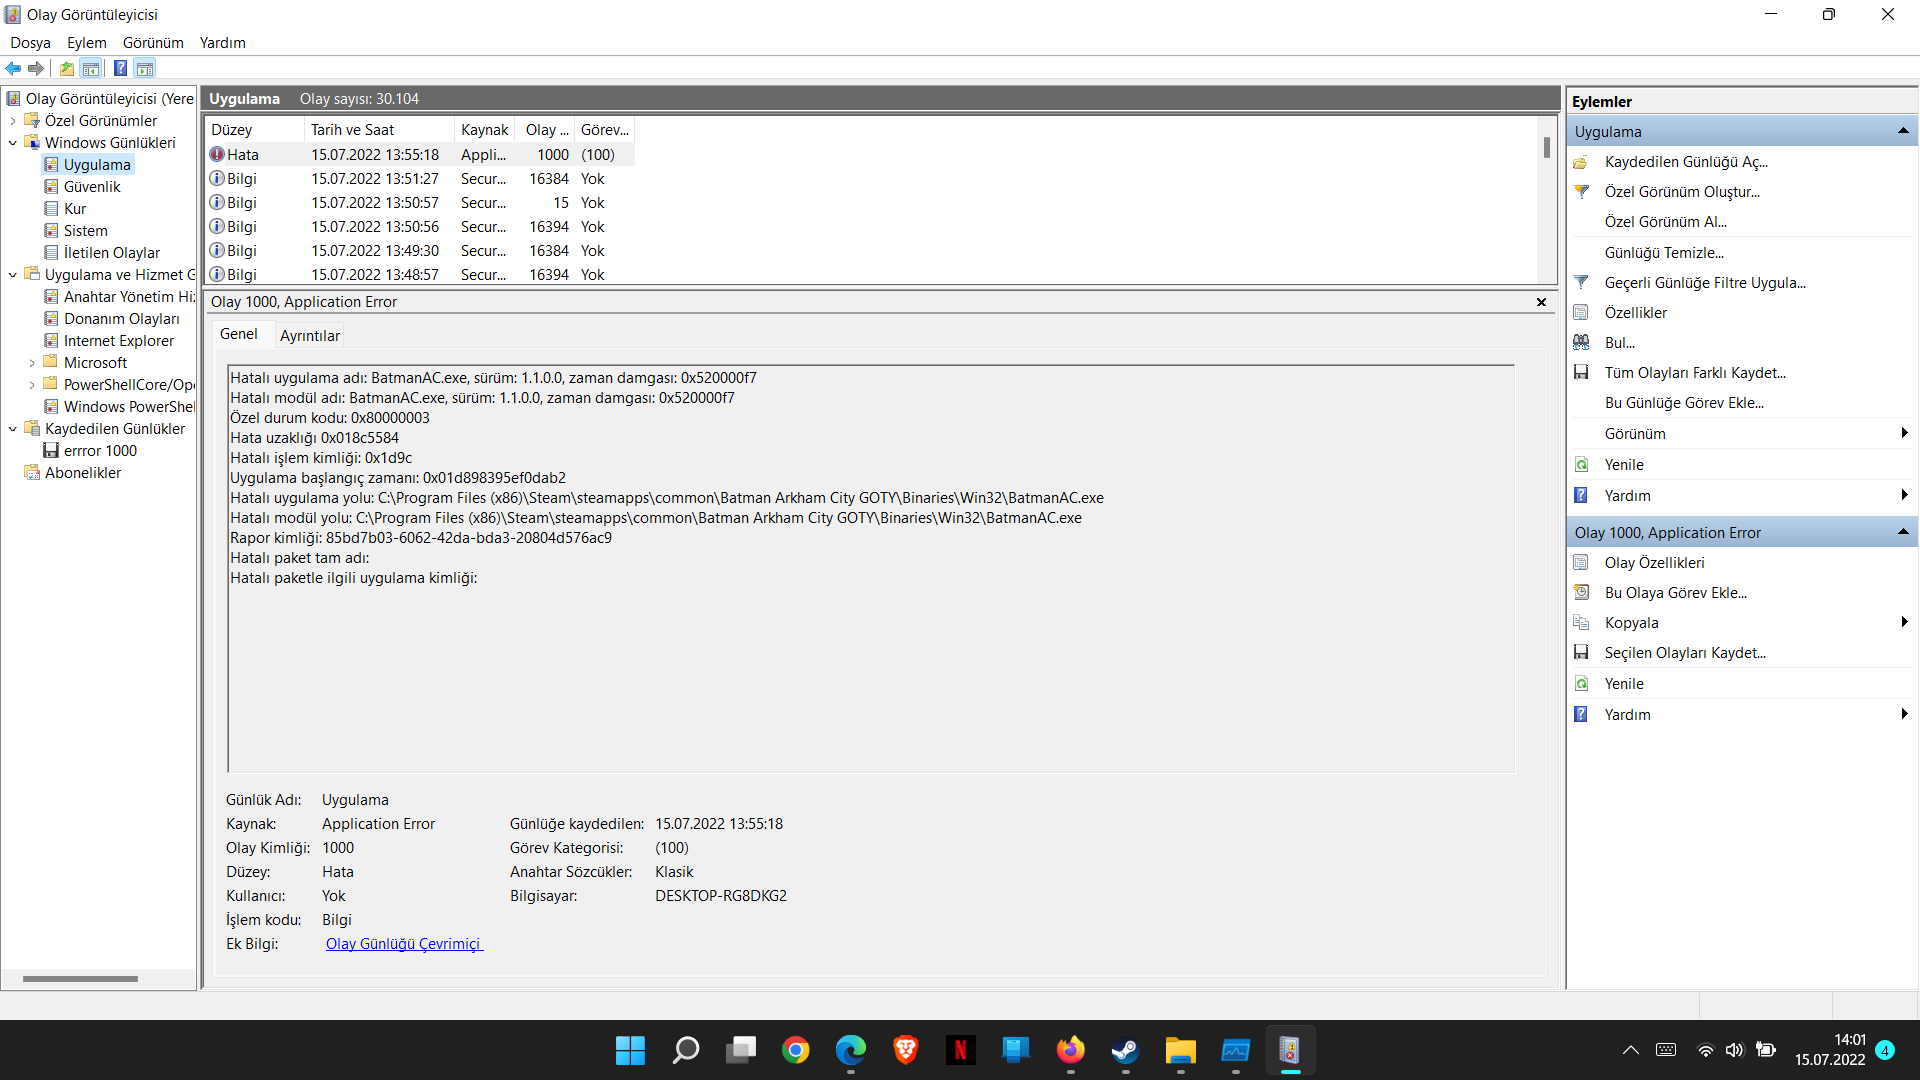Image resolution: width=1920 pixels, height=1080 pixels.
Task: Open the Kopyala submenu arrow
Action: 1904,623
